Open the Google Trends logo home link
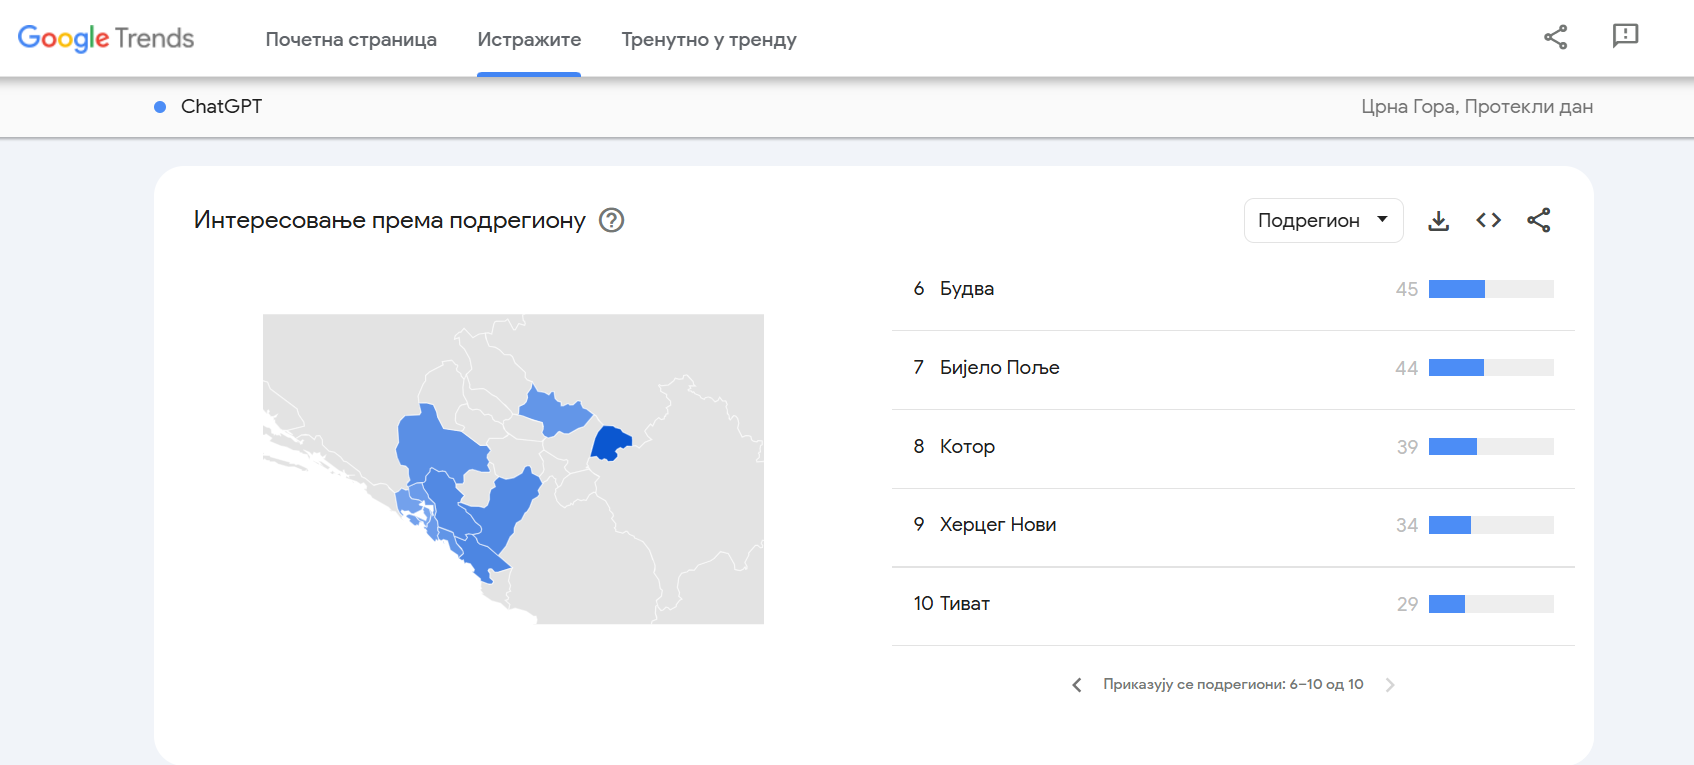This screenshot has width=1694, height=765. [x=106, y=38]
